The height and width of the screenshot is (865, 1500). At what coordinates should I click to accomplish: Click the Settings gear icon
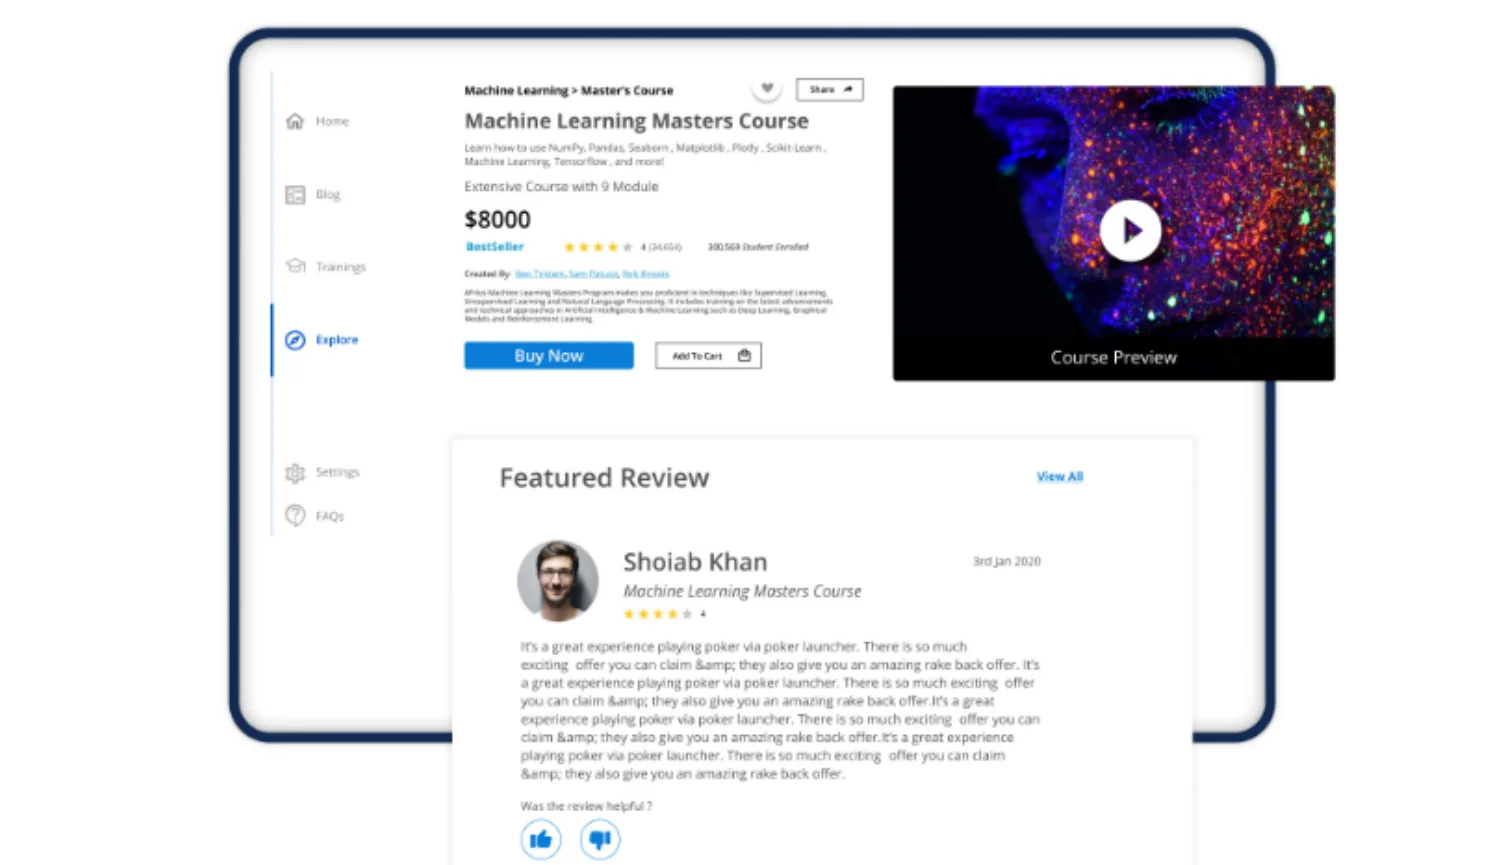295,473
